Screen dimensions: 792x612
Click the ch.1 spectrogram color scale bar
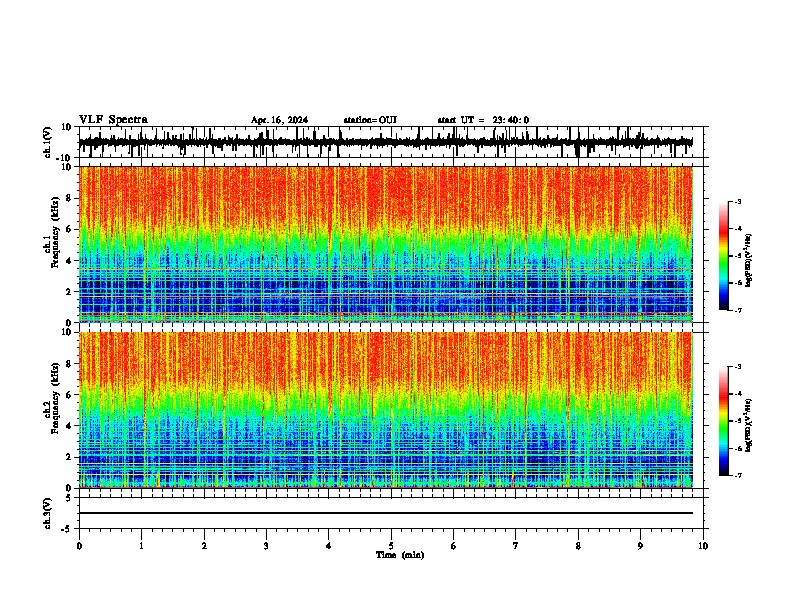pyautogui.click(x=723, y=256)
